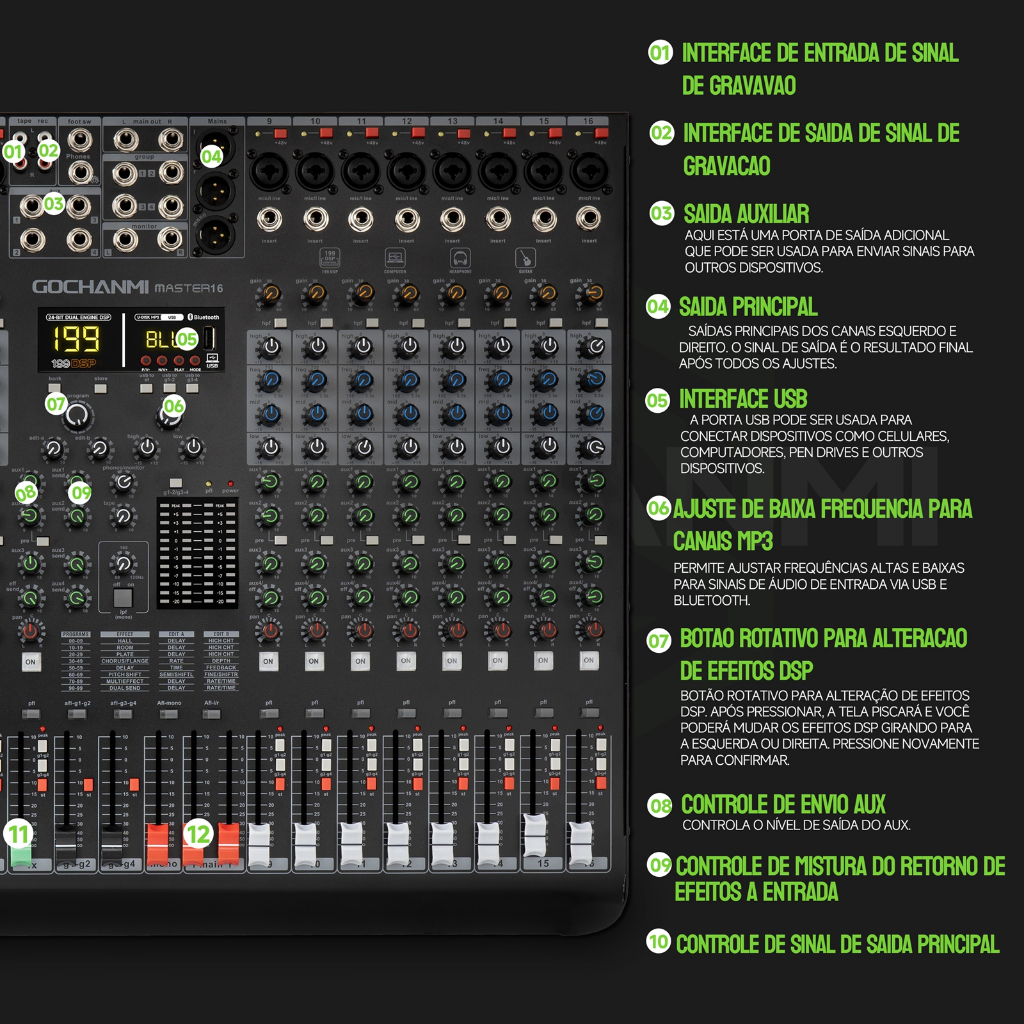The width and height of the screenshot is (1024, 1024).
Task: Toggle channel 9 +48v phantom power switch
Action: (x=281, y=133)
